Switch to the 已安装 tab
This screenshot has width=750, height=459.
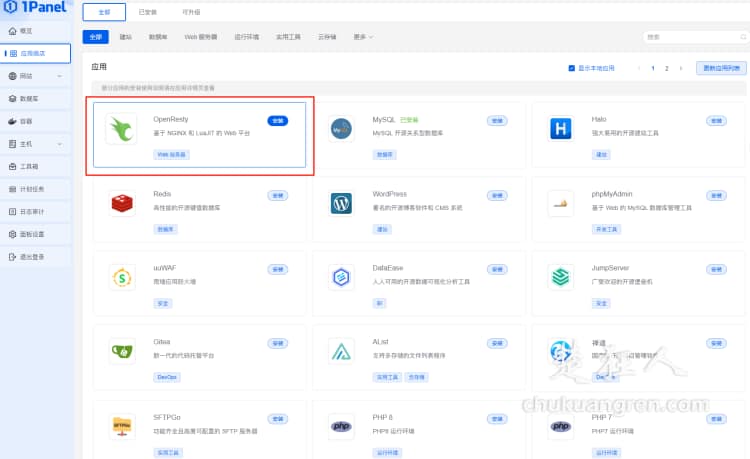pos(148,12)
